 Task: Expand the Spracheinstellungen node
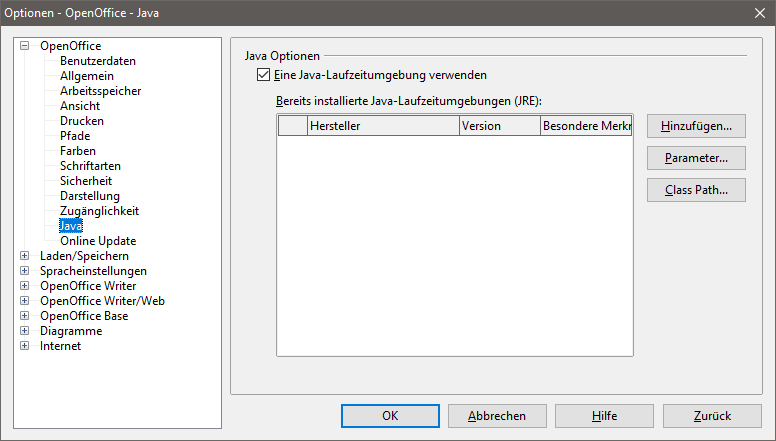click(x=24, y=271)
